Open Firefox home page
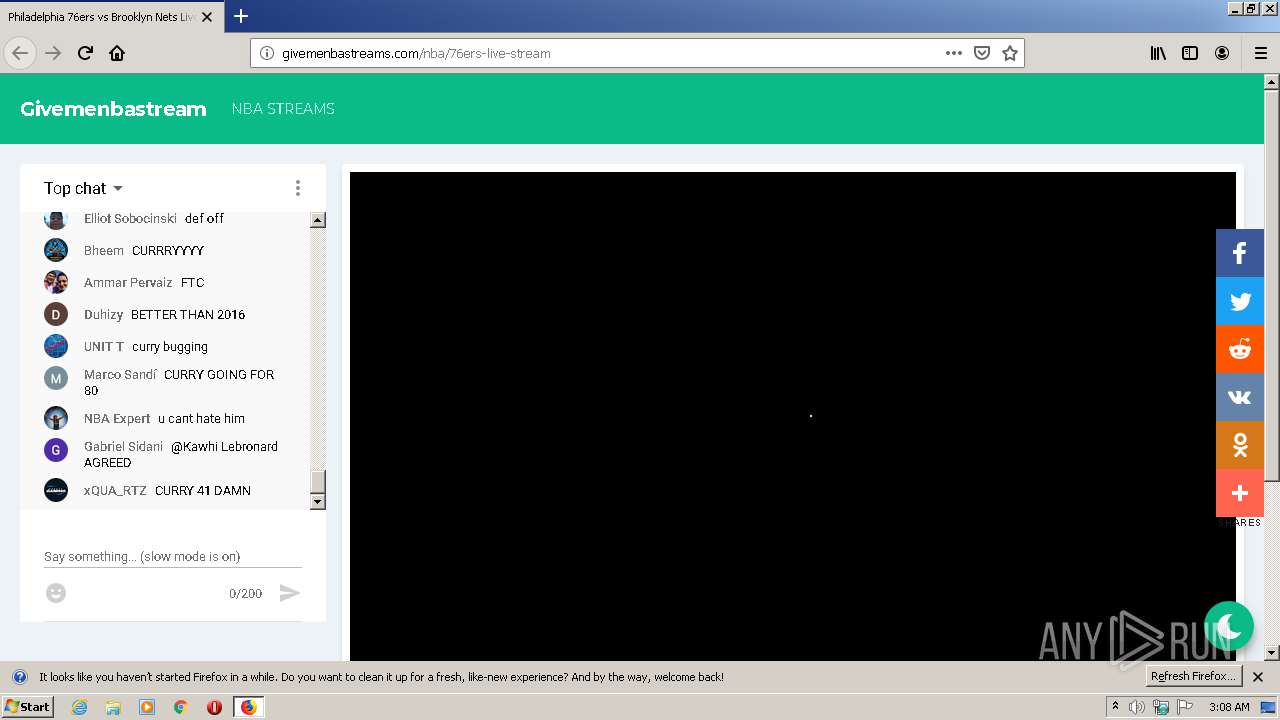This screenshot has height=720, width=1280. point(117,53)
